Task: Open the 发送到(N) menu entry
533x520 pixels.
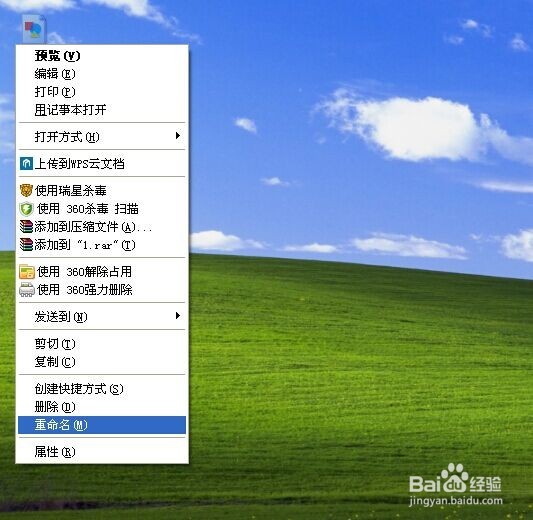Action: 102,317
